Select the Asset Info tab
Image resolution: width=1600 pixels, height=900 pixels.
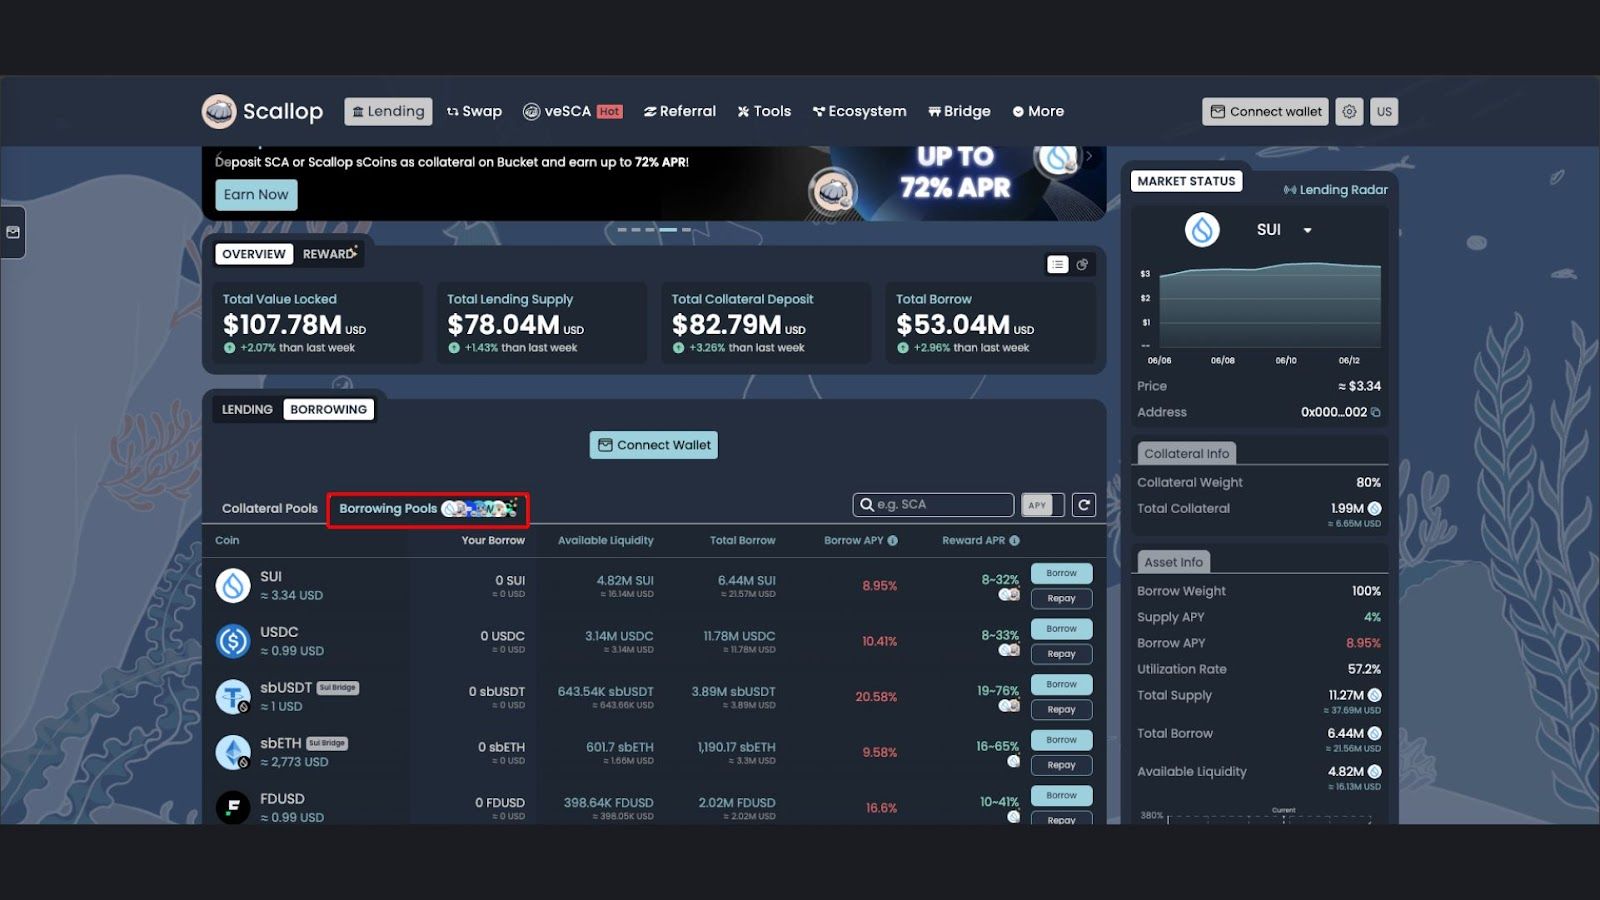click(1173, 562)
